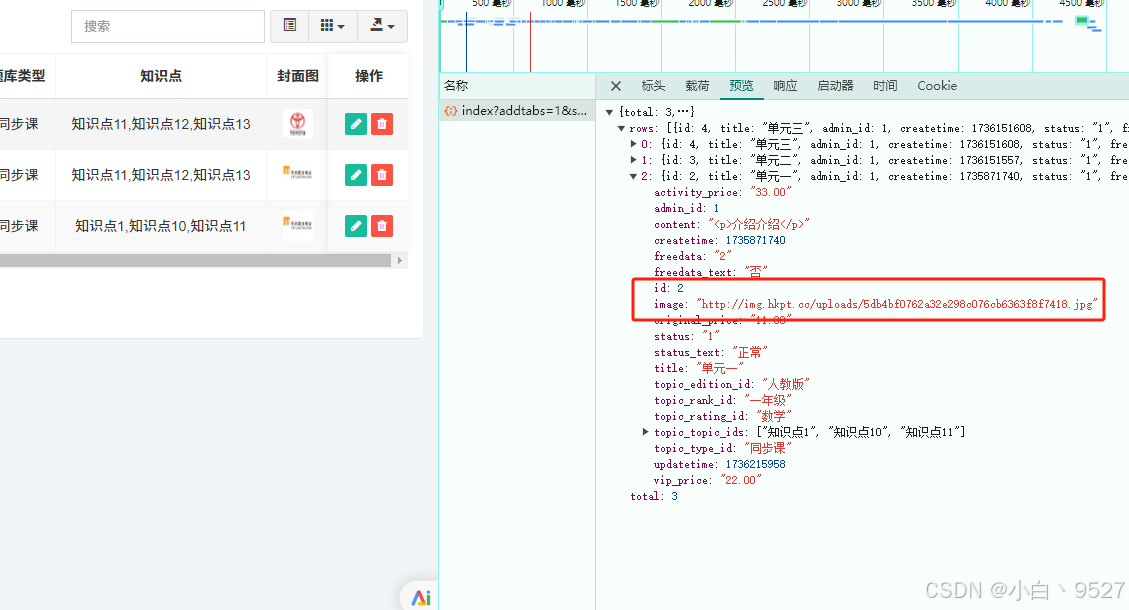This screenshot has height=610, width=1129.
Task: Collapse row 2 with title 单元一
Action: tap(634, 176)
